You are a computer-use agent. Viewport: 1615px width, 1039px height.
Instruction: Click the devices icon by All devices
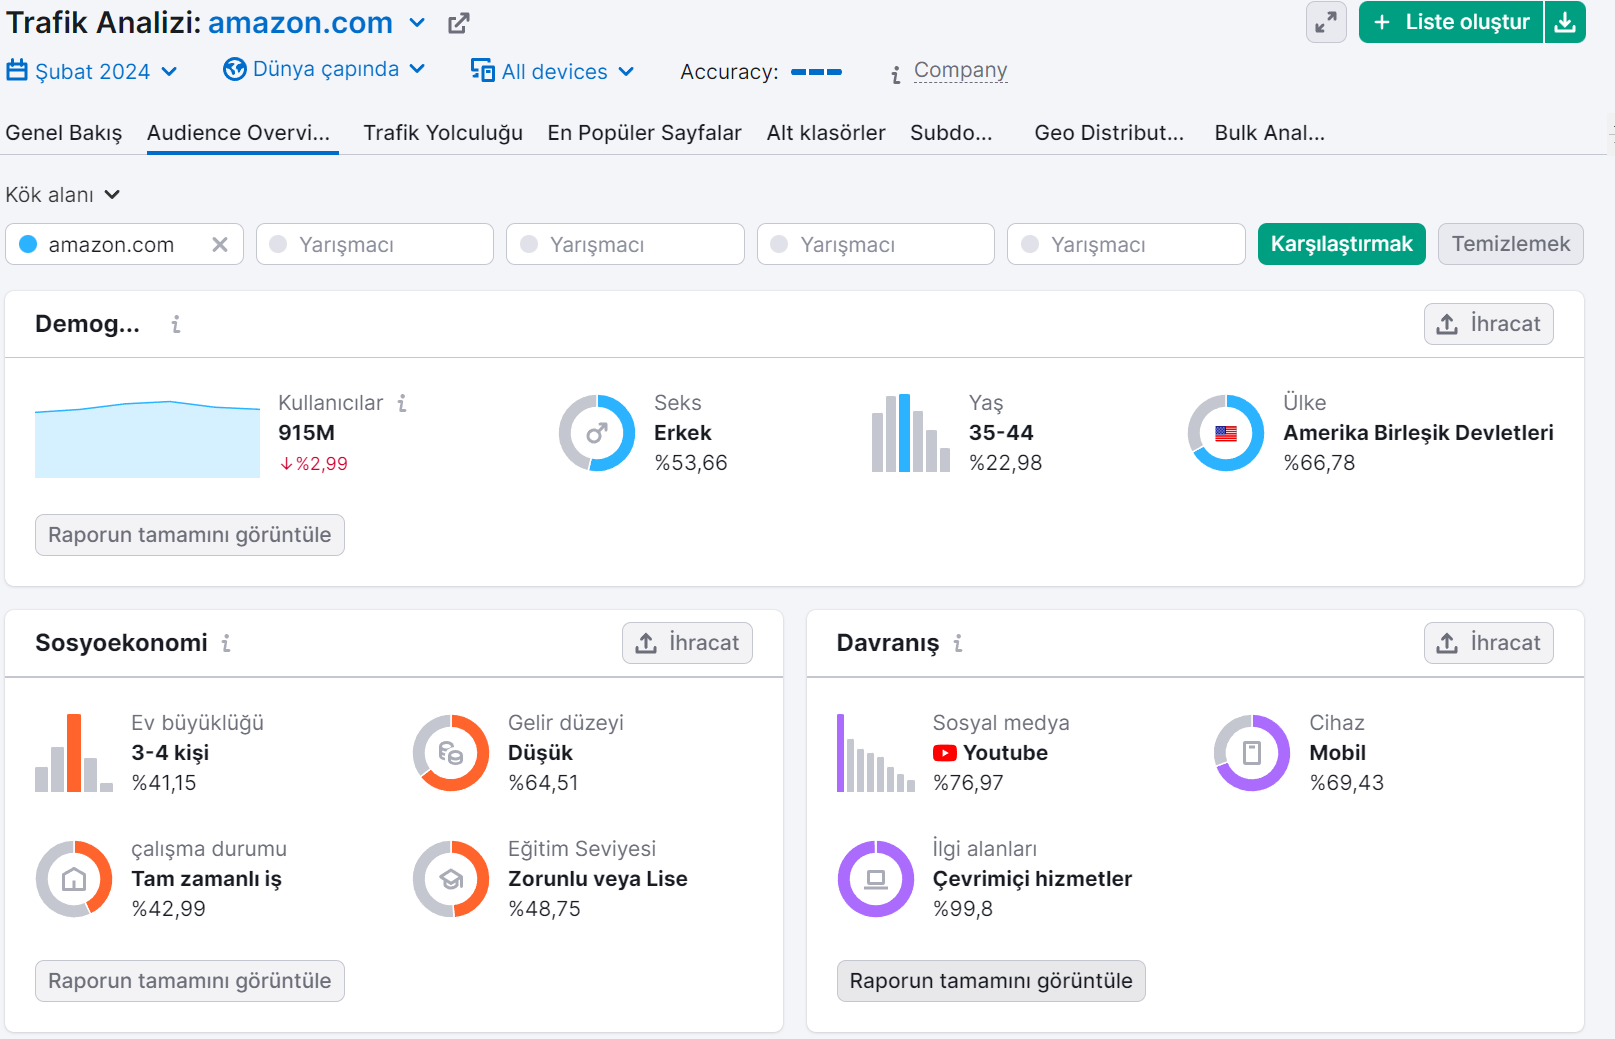point(483,70)
